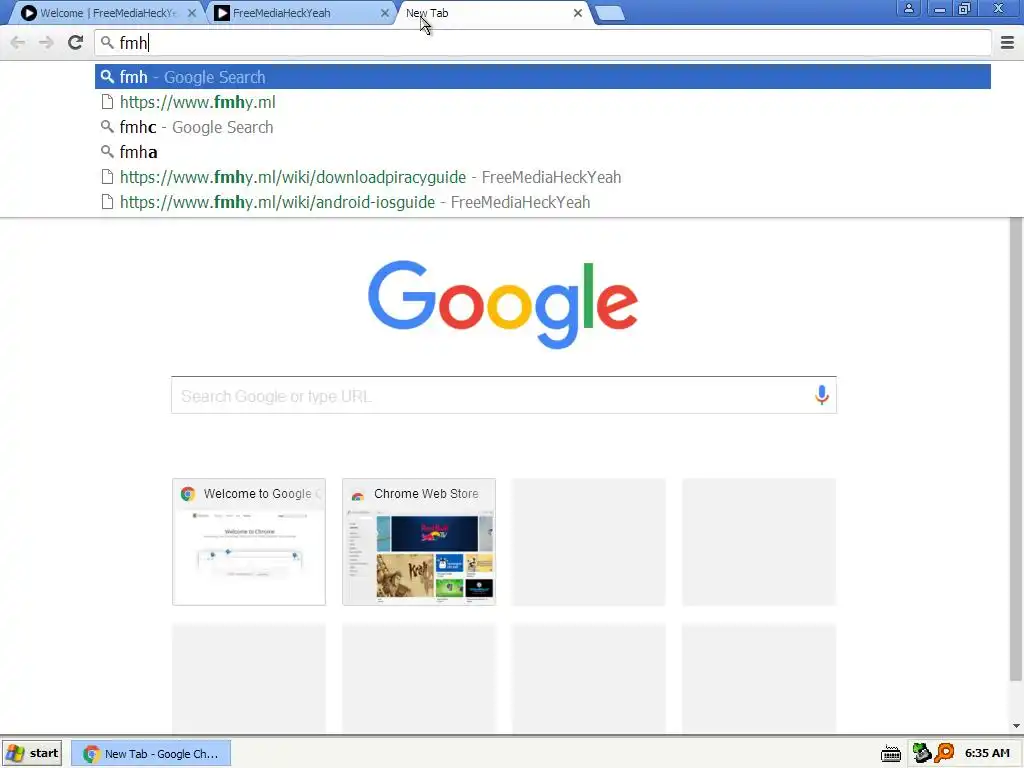
Task: Close the second FreeMediaHeckYeah tab
Action: coord(385,13)
